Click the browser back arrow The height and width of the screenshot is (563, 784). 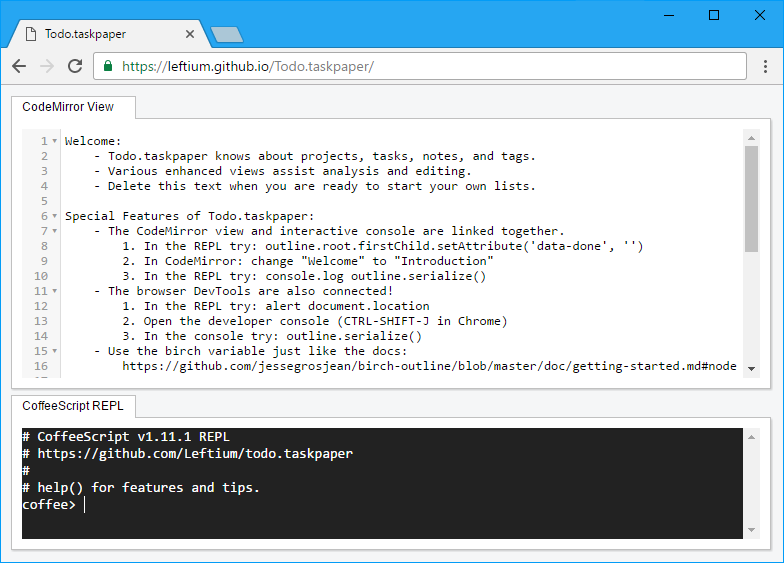click(x=19, y=66)
